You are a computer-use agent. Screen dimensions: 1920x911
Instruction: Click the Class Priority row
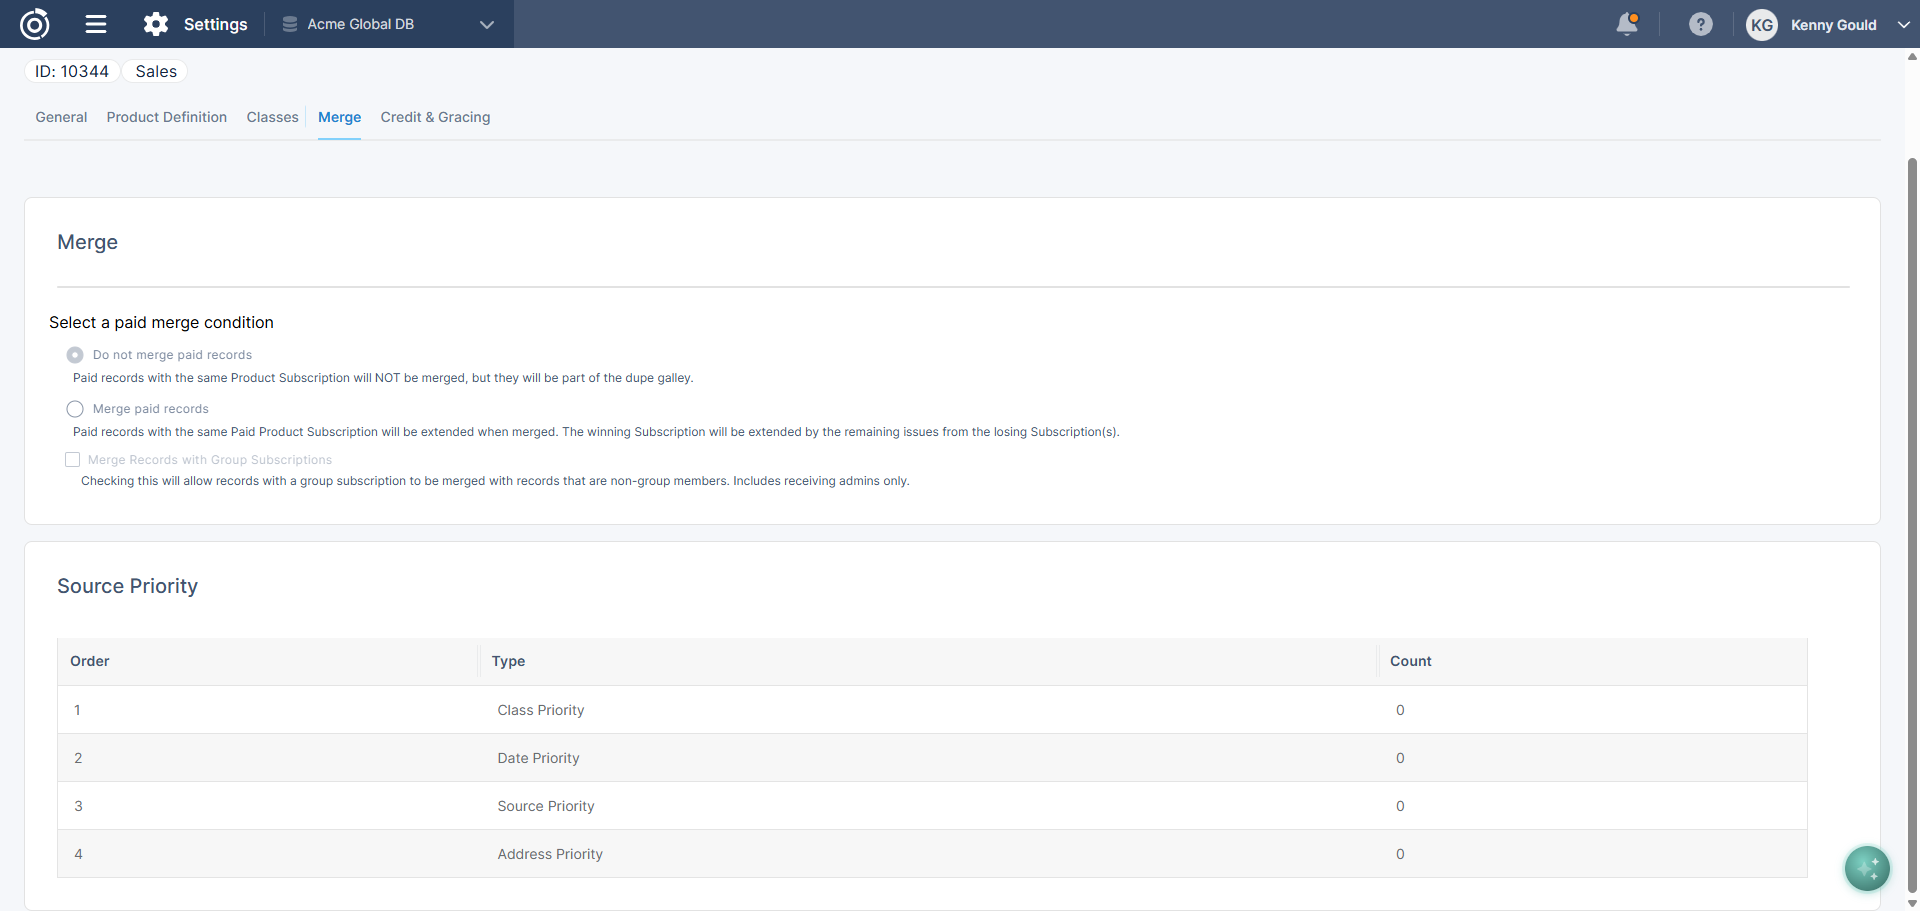point(932,710)
